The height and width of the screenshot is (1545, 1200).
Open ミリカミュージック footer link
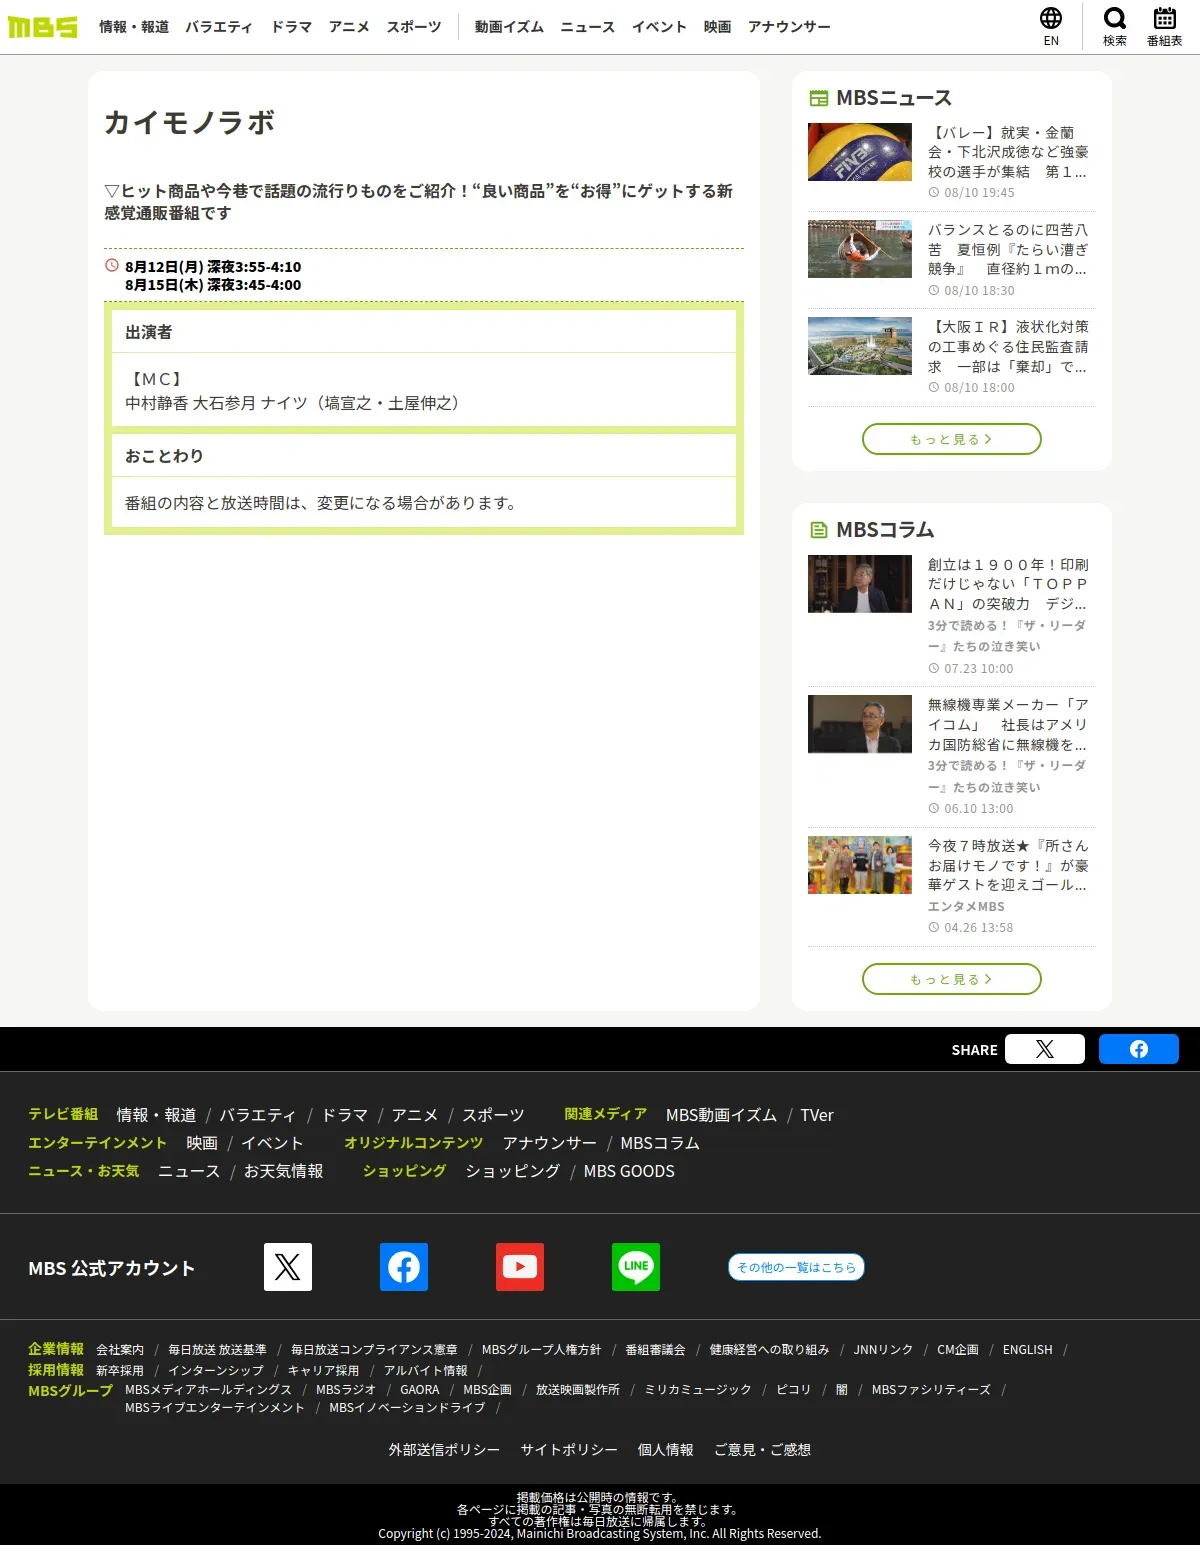[698, 1390]
